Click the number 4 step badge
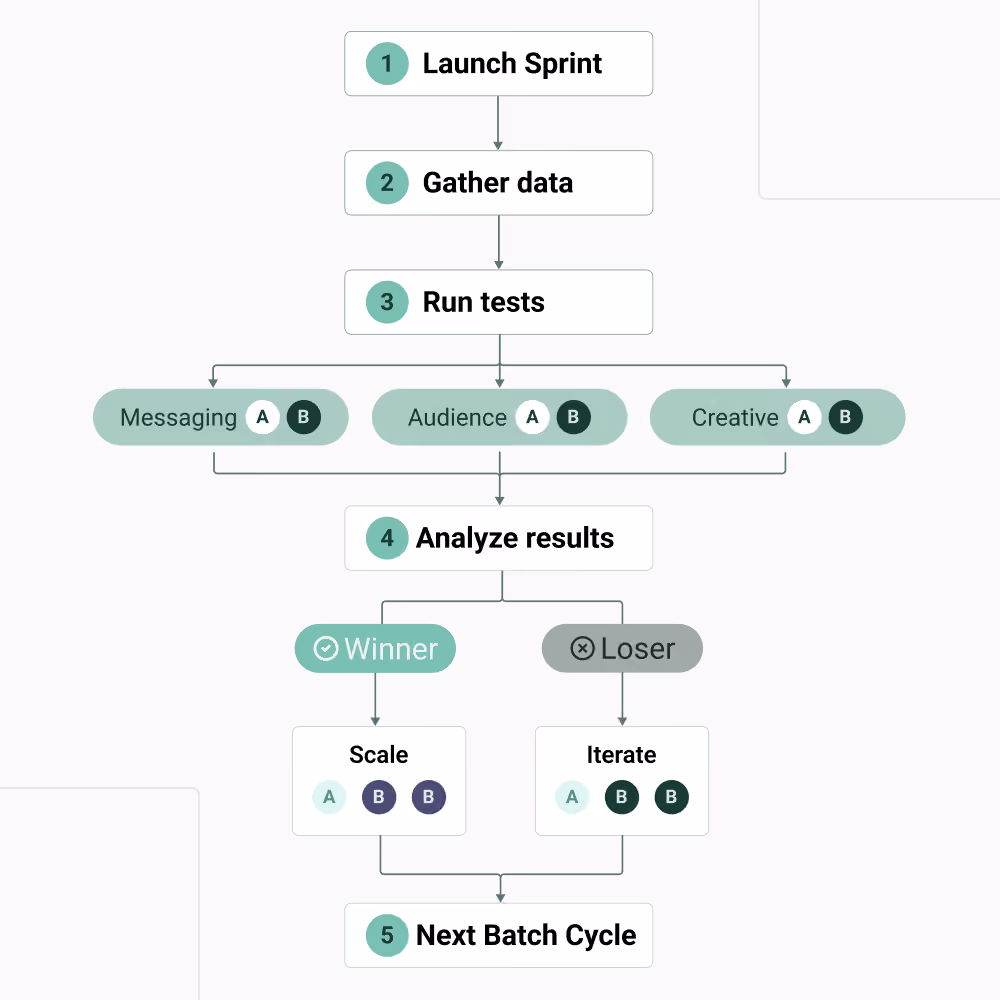This screenshot has height=1000, width=1000. coord(387,538)
